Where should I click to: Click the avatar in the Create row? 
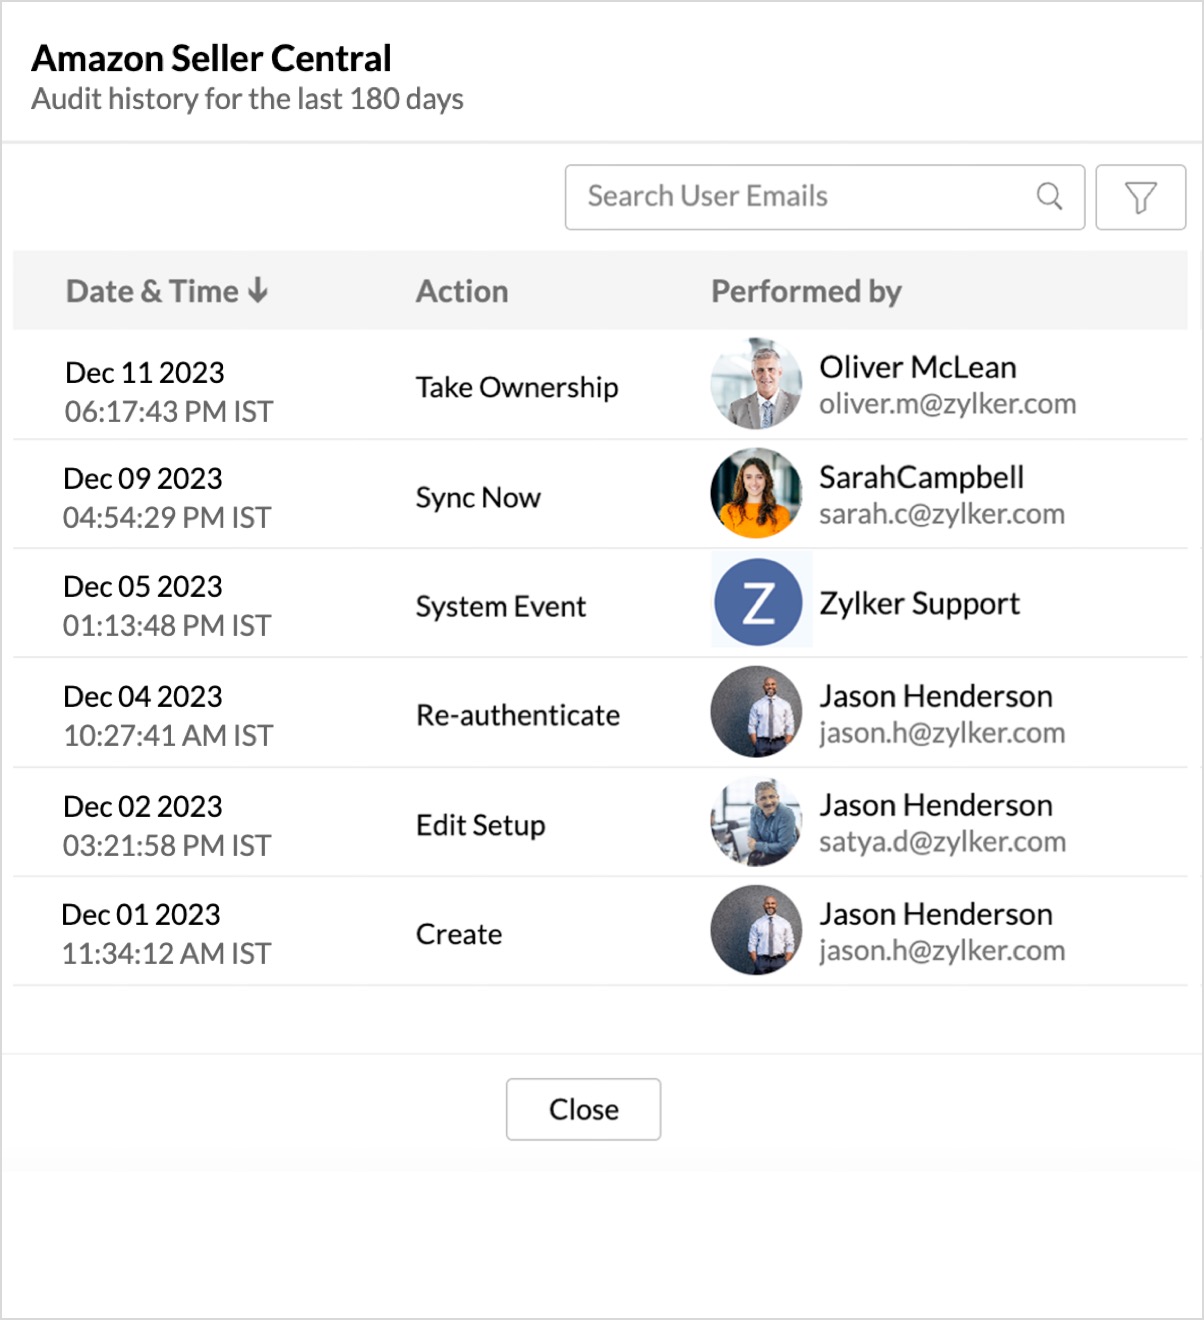(756, 931)
